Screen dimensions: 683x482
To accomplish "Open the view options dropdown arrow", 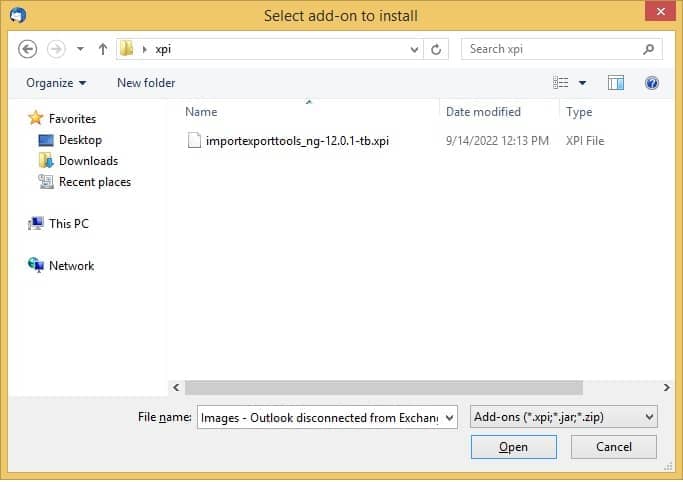I will click(x=582, y=83).
